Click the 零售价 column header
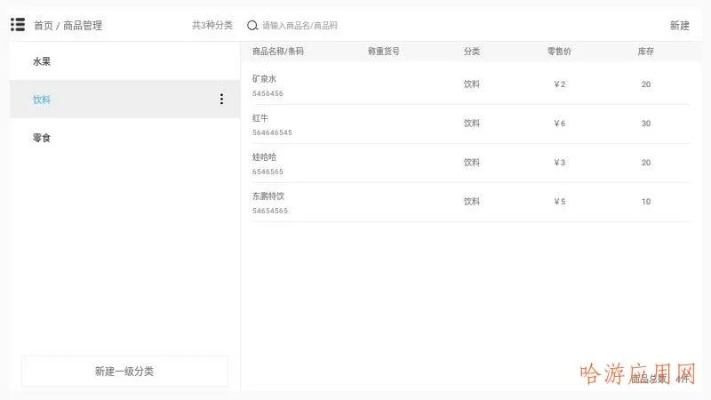This screenshot has width=711, height=400. click(559, 51)
